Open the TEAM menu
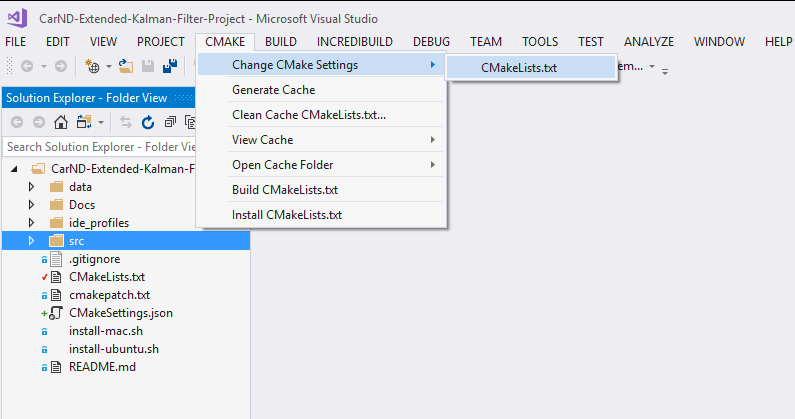The image size is (795, 419). click(486, 42)
